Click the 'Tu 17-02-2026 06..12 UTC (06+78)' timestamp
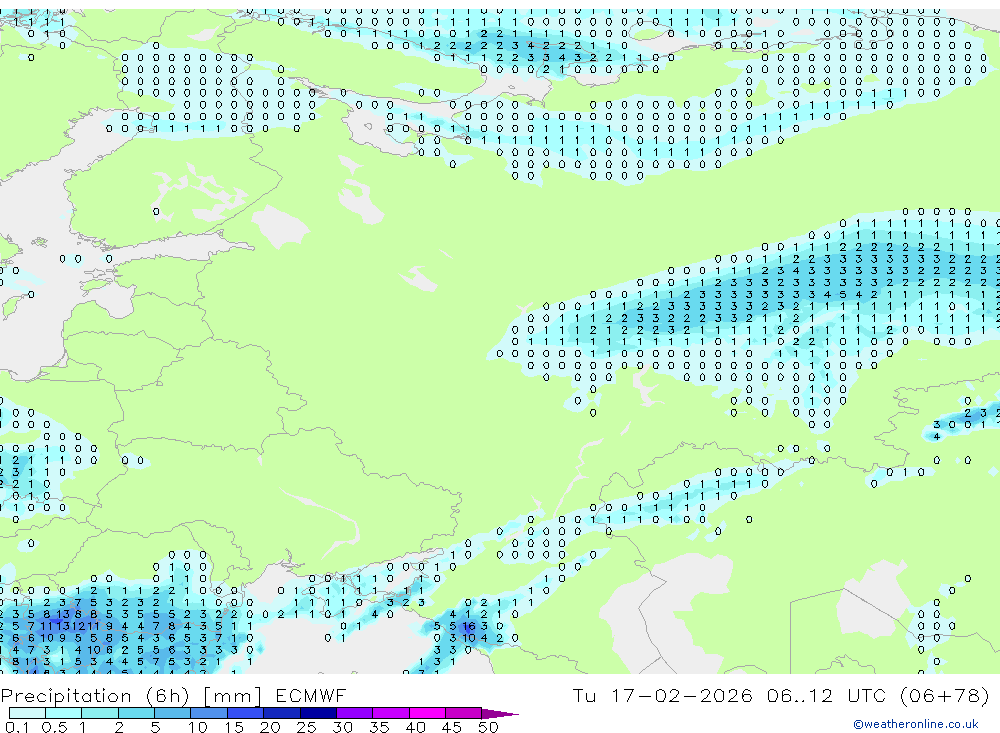 pos(781,695)
